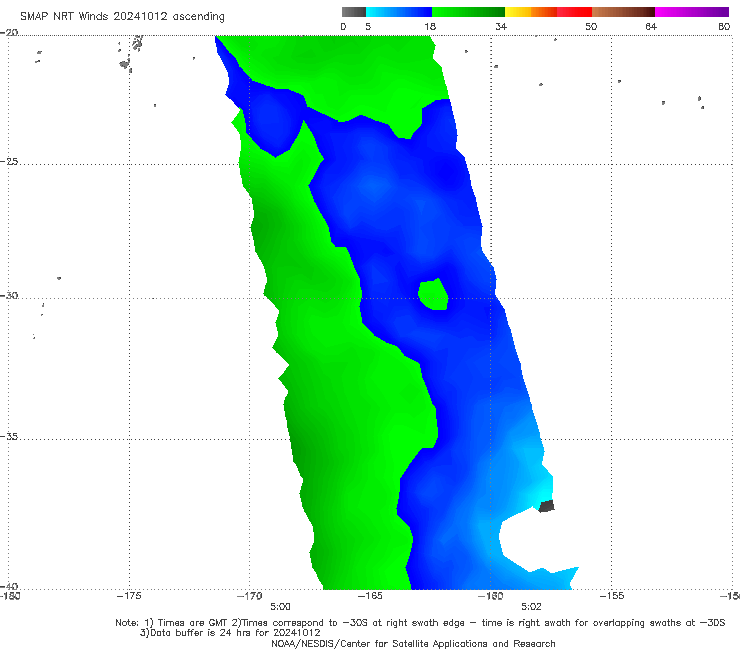Click the longitude label '-155'

(x=612, y=596)
